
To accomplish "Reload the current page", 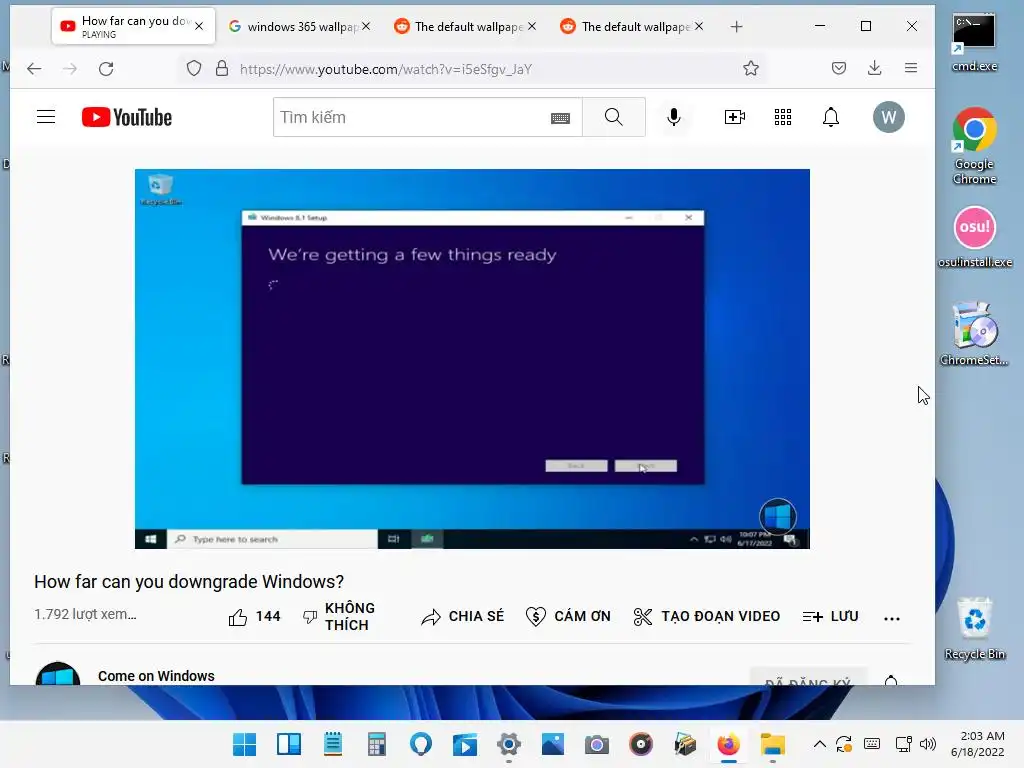I will click(106, 69).
